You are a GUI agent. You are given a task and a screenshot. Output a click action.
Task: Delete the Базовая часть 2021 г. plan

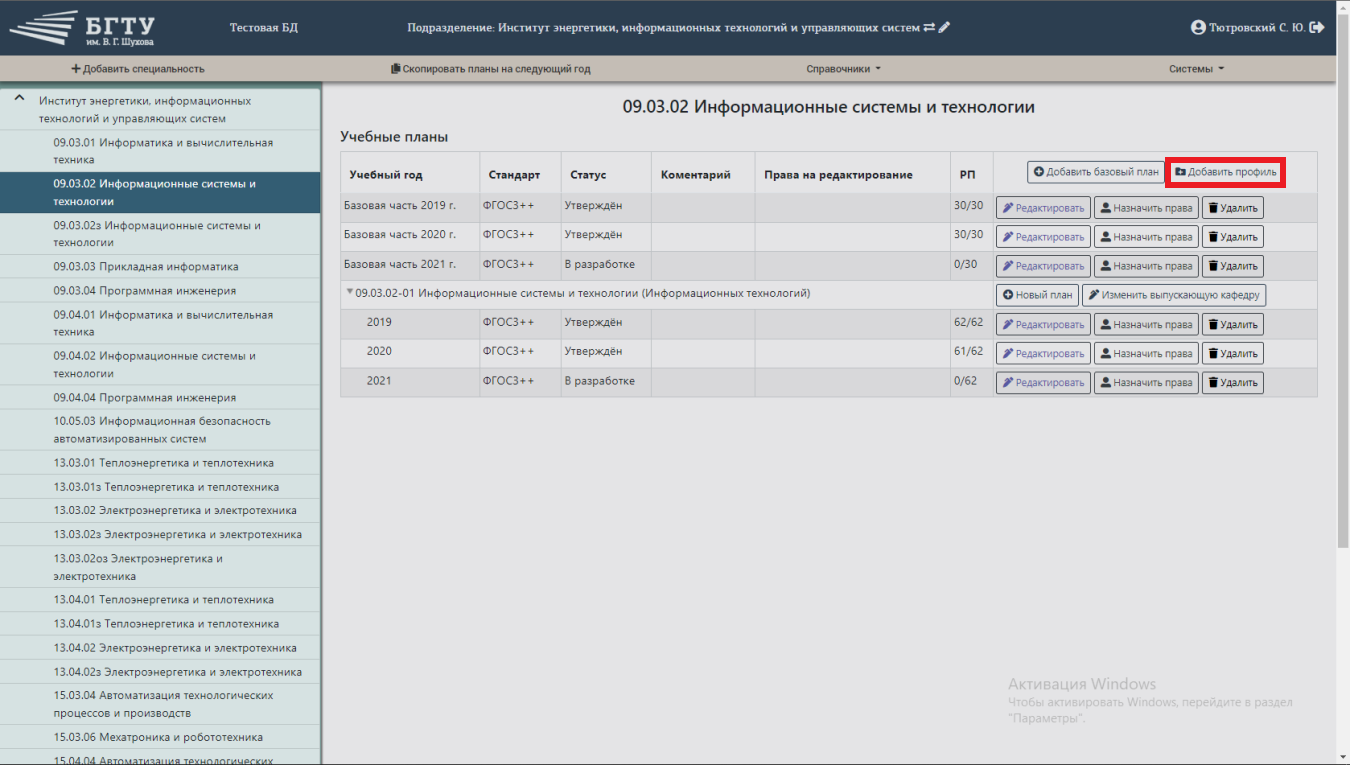pos(1232,266)
